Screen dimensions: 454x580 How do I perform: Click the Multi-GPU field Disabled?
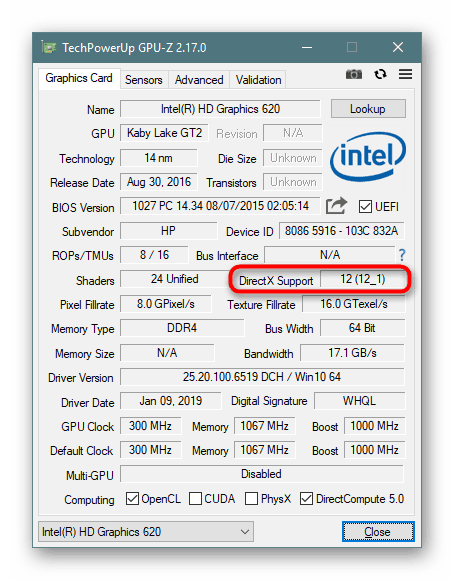point(262,474)
